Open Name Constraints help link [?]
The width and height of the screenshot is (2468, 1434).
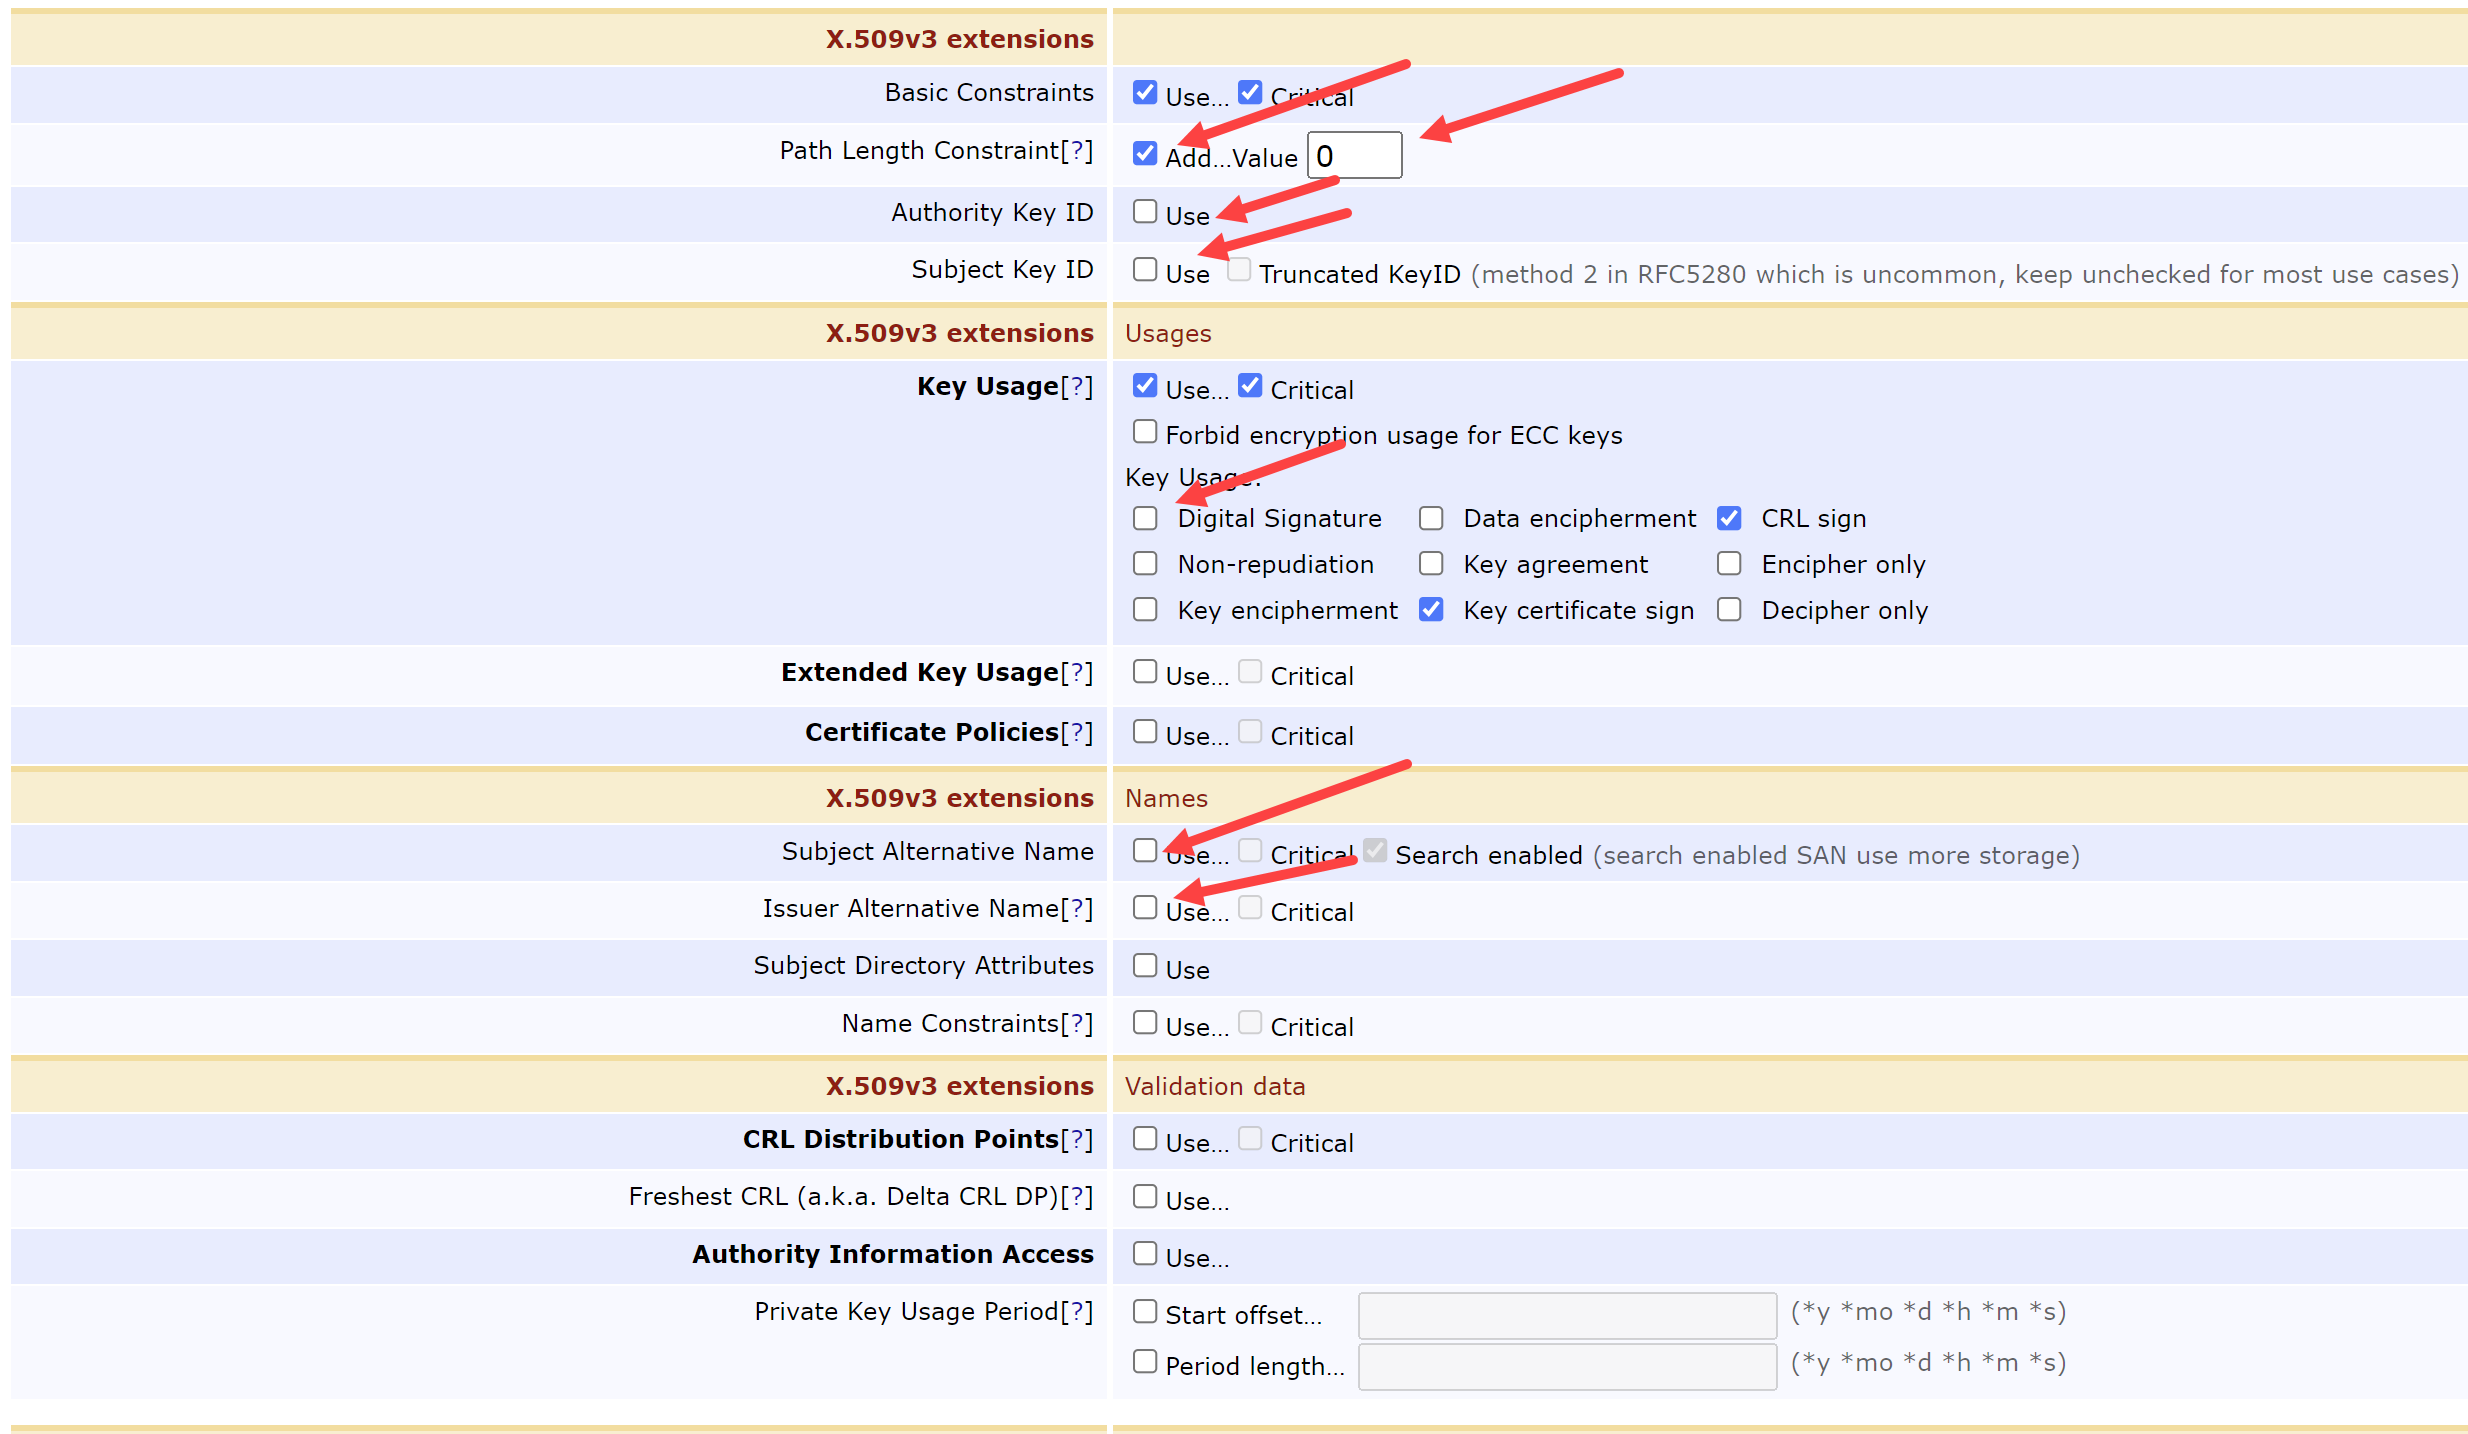(x=1077, y=1023)
